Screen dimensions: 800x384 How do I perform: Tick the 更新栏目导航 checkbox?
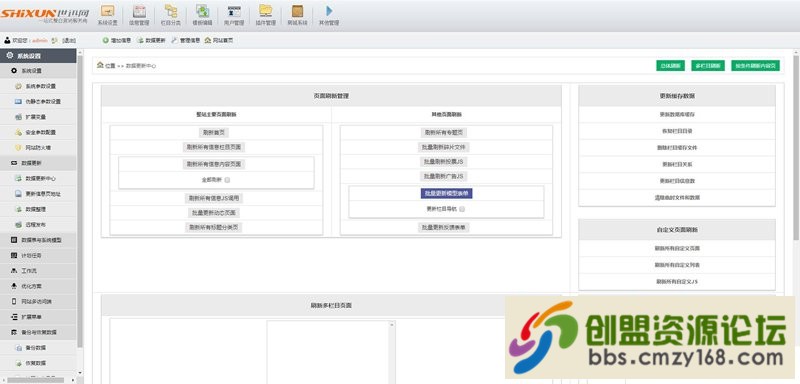point(462,209)
